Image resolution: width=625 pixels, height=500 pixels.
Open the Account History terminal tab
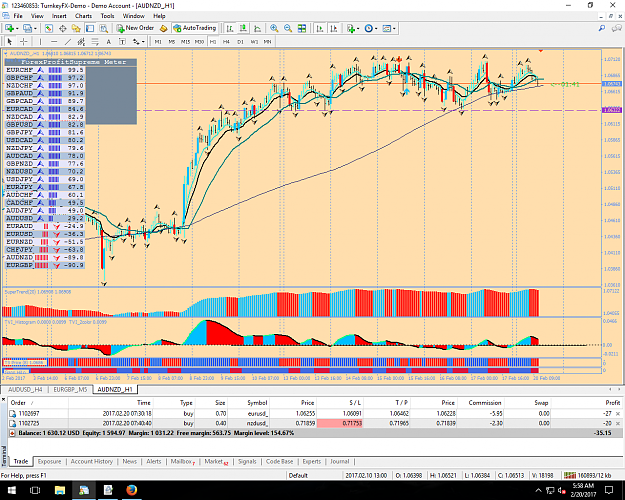point(92,461)
